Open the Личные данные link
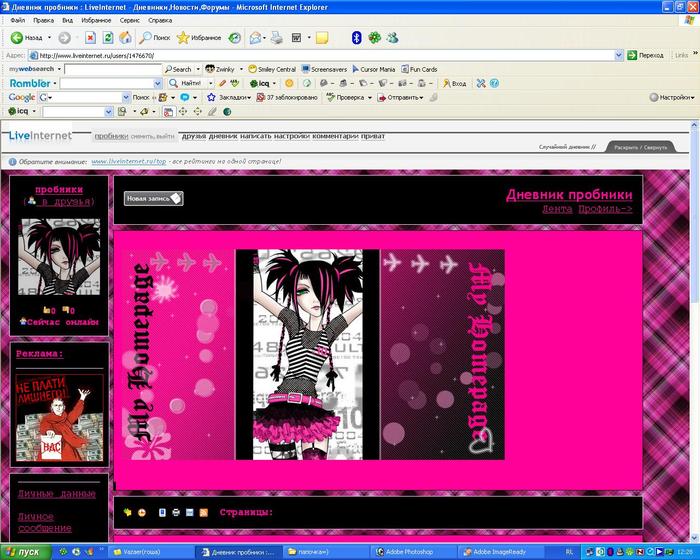The height and width of the screenshot is (560, 700). (x=57, y=494)
